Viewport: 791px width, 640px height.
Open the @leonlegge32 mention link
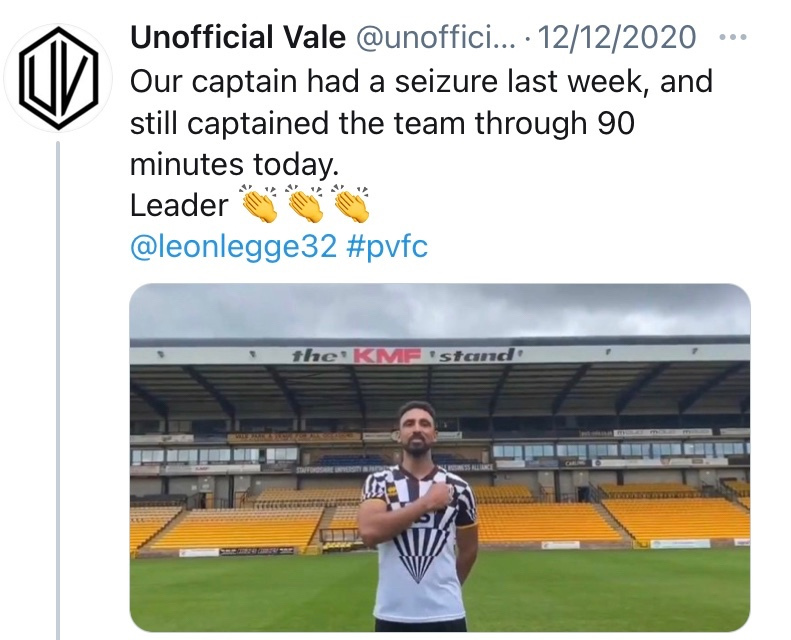tap(233, 247)
